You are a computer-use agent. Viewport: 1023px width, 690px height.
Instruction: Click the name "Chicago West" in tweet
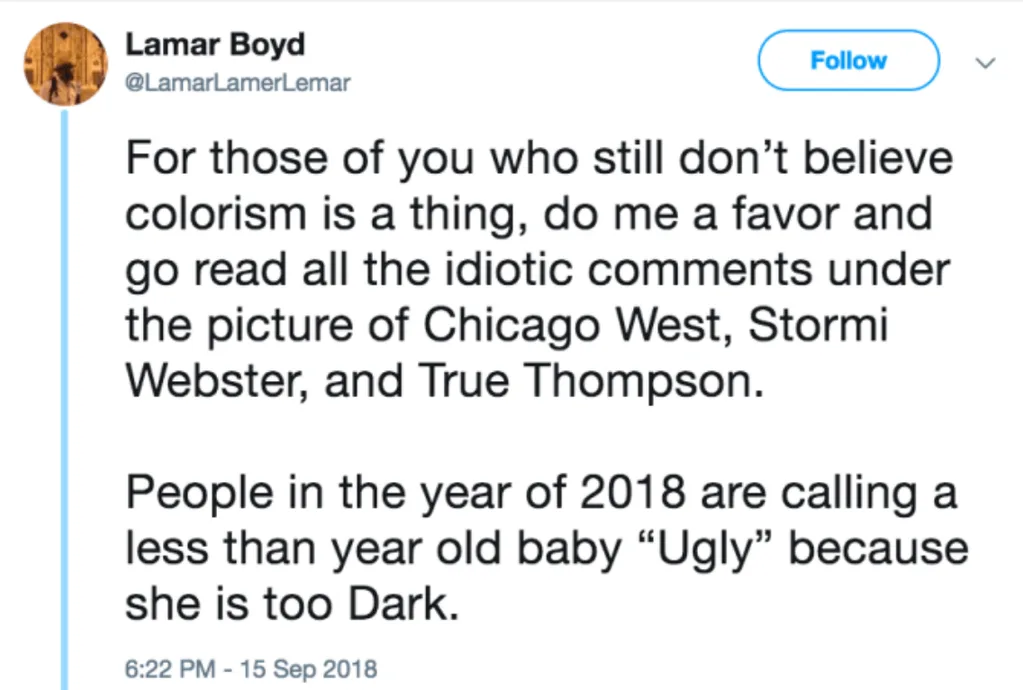[x=572, y=325]
